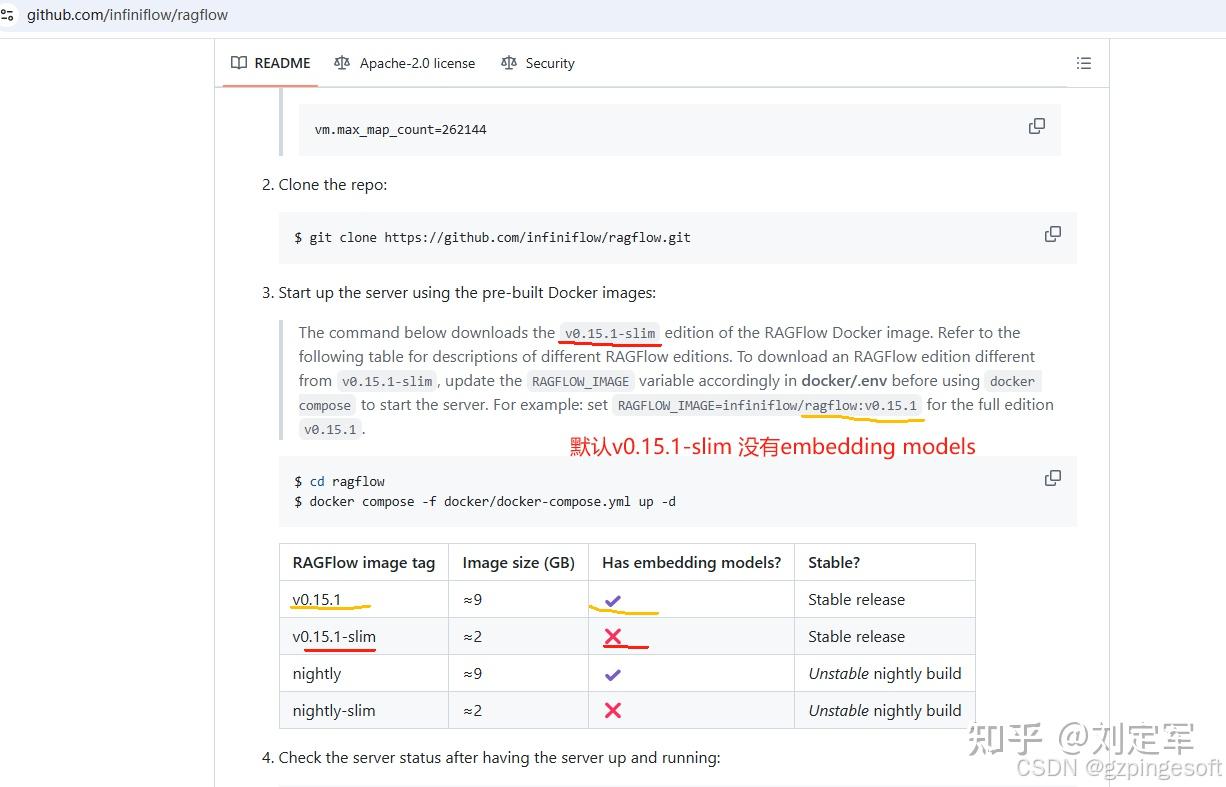Click the git clone ragflow.git command text

pyautogui.click(x=492, y=238)
